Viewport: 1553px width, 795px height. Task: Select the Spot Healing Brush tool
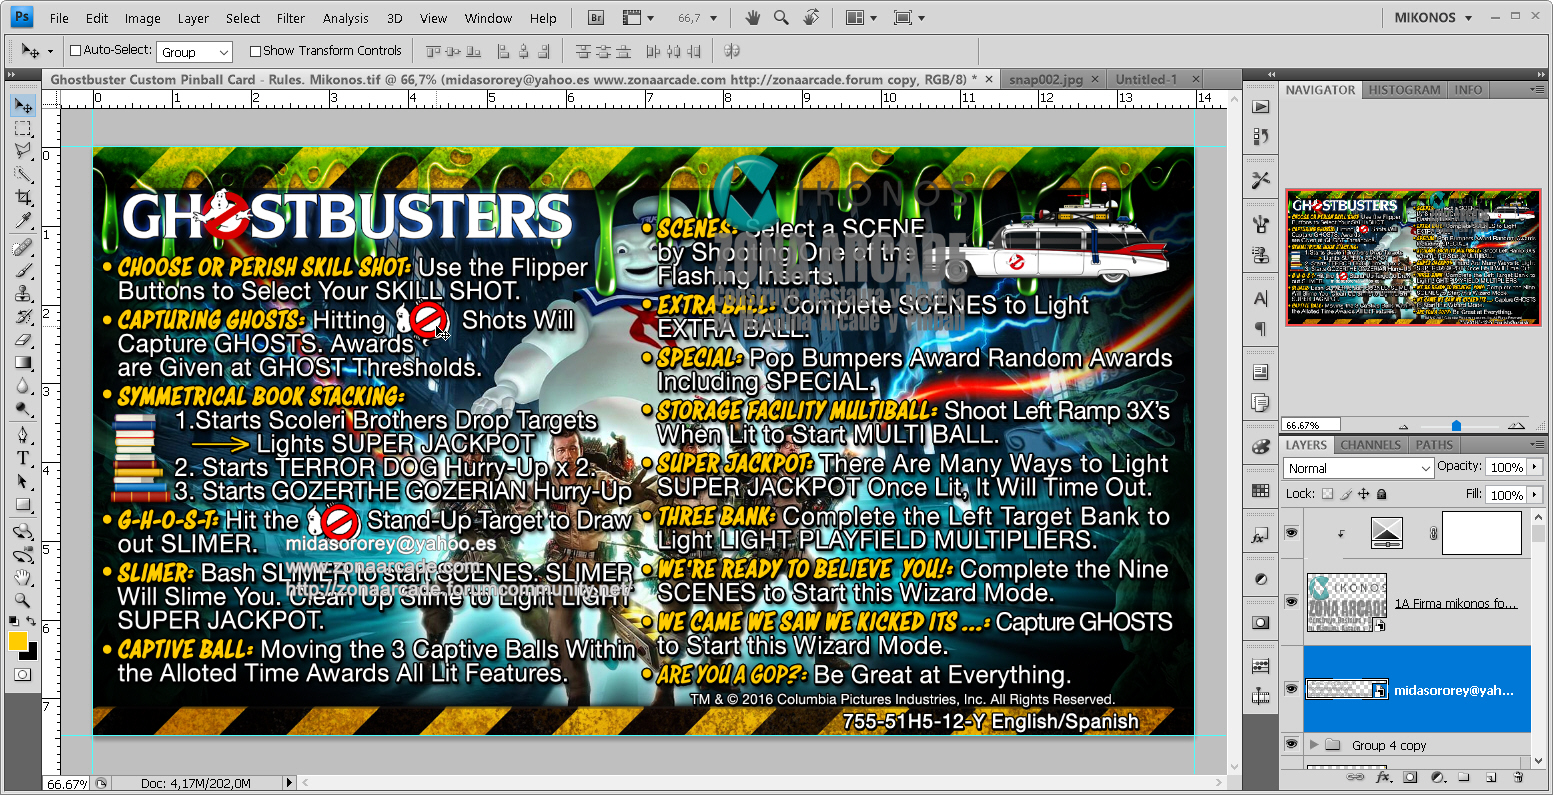(23, 248)
